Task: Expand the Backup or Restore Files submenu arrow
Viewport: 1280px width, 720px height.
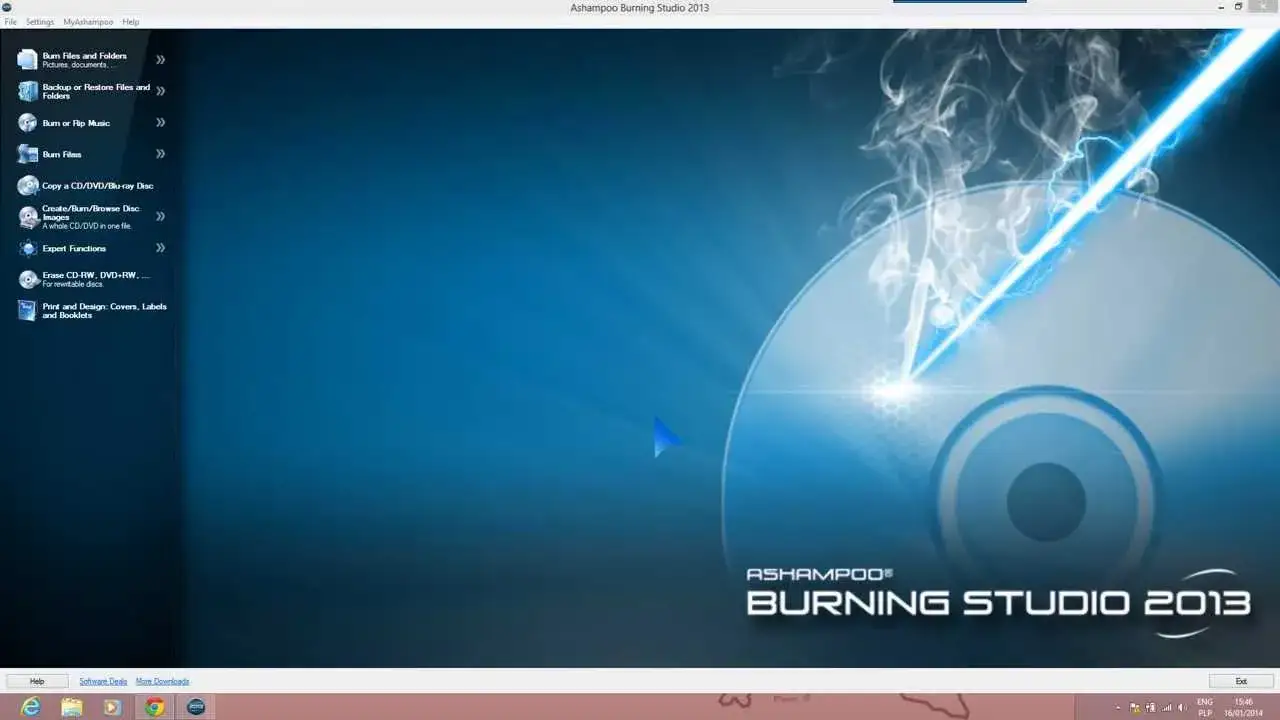Action: click(x=160, y=91)
